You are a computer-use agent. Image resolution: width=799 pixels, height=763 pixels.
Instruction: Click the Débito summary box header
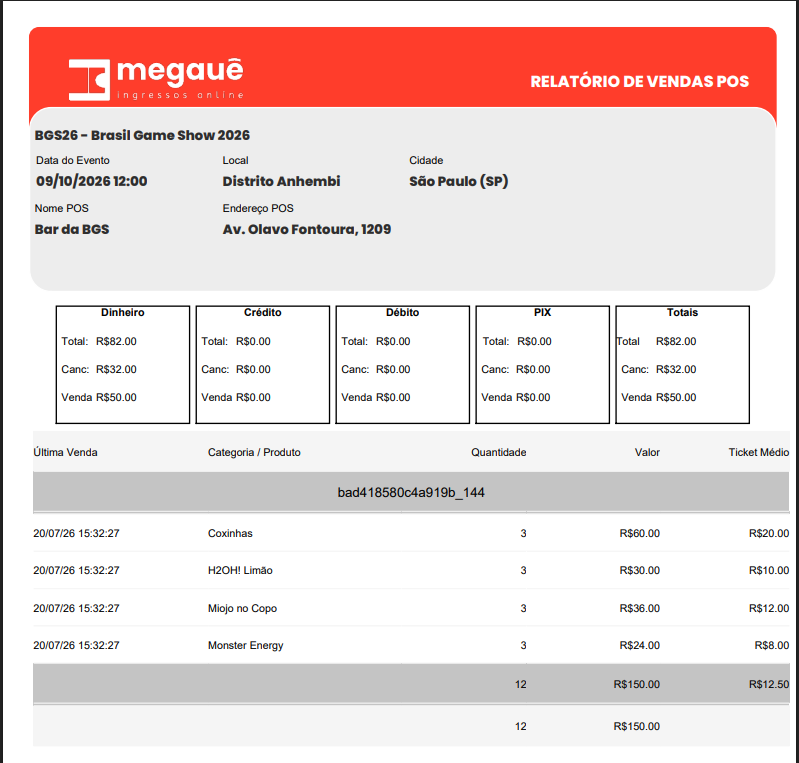pos(403,312)
